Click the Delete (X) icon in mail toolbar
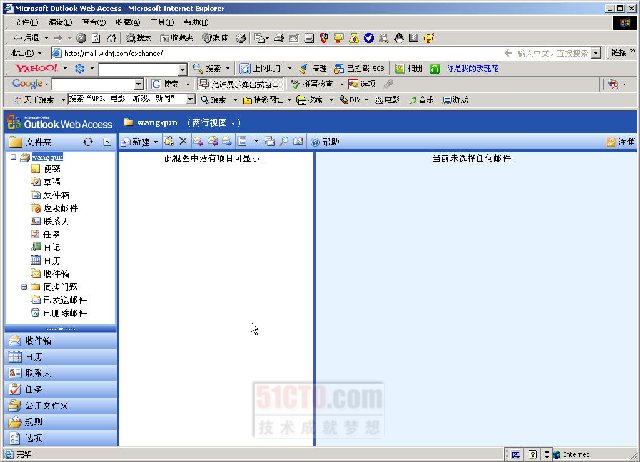640x462 pixels. click(x=183, y=142)
